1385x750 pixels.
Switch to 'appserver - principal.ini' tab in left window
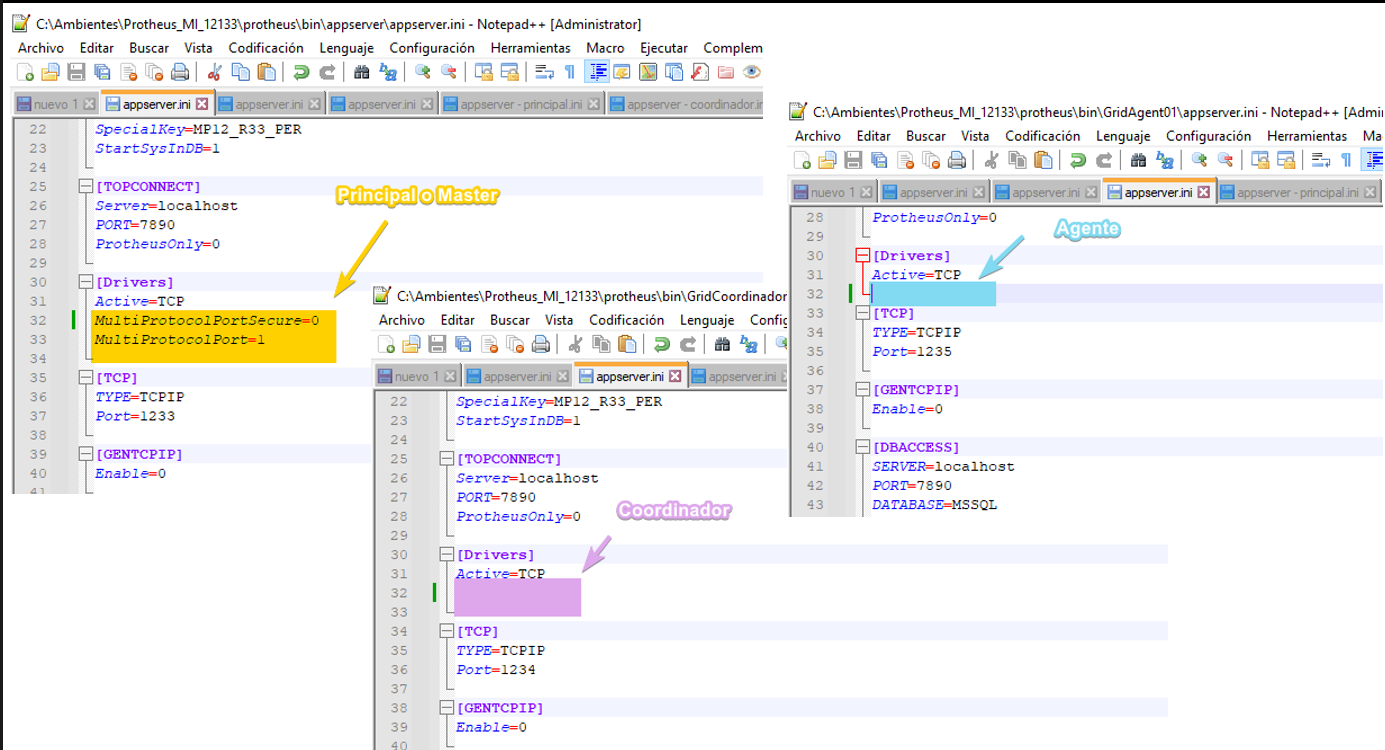point(522,104)
